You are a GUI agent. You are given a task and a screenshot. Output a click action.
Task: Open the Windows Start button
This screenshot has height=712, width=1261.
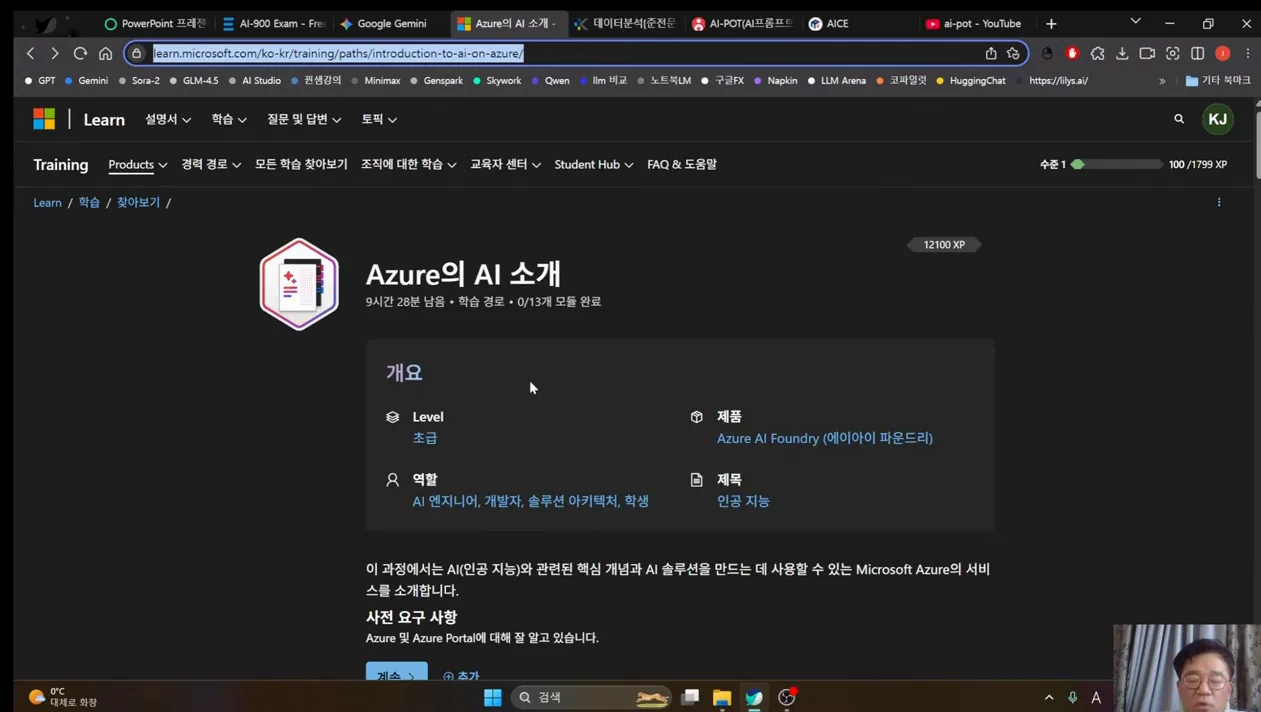492,697
